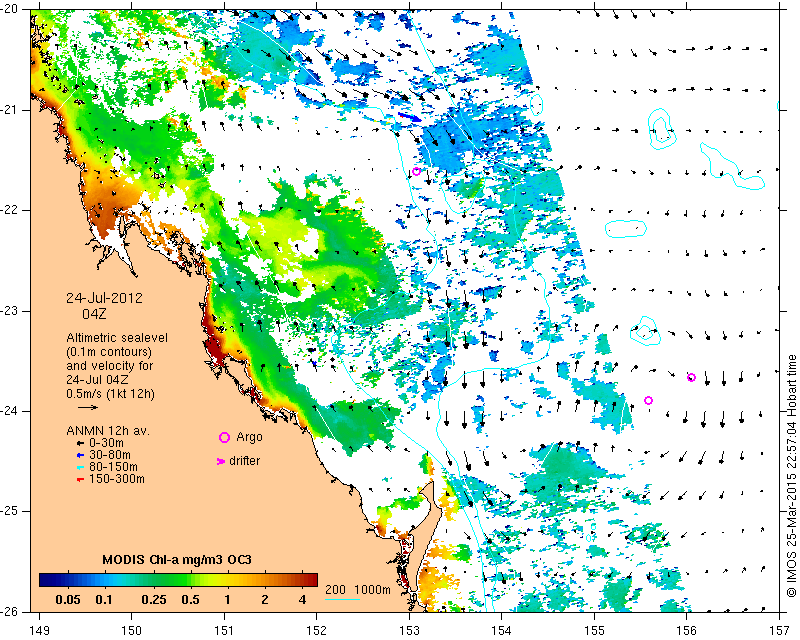Click the Argo float marker near 153°E, 21.6°S

416,171
